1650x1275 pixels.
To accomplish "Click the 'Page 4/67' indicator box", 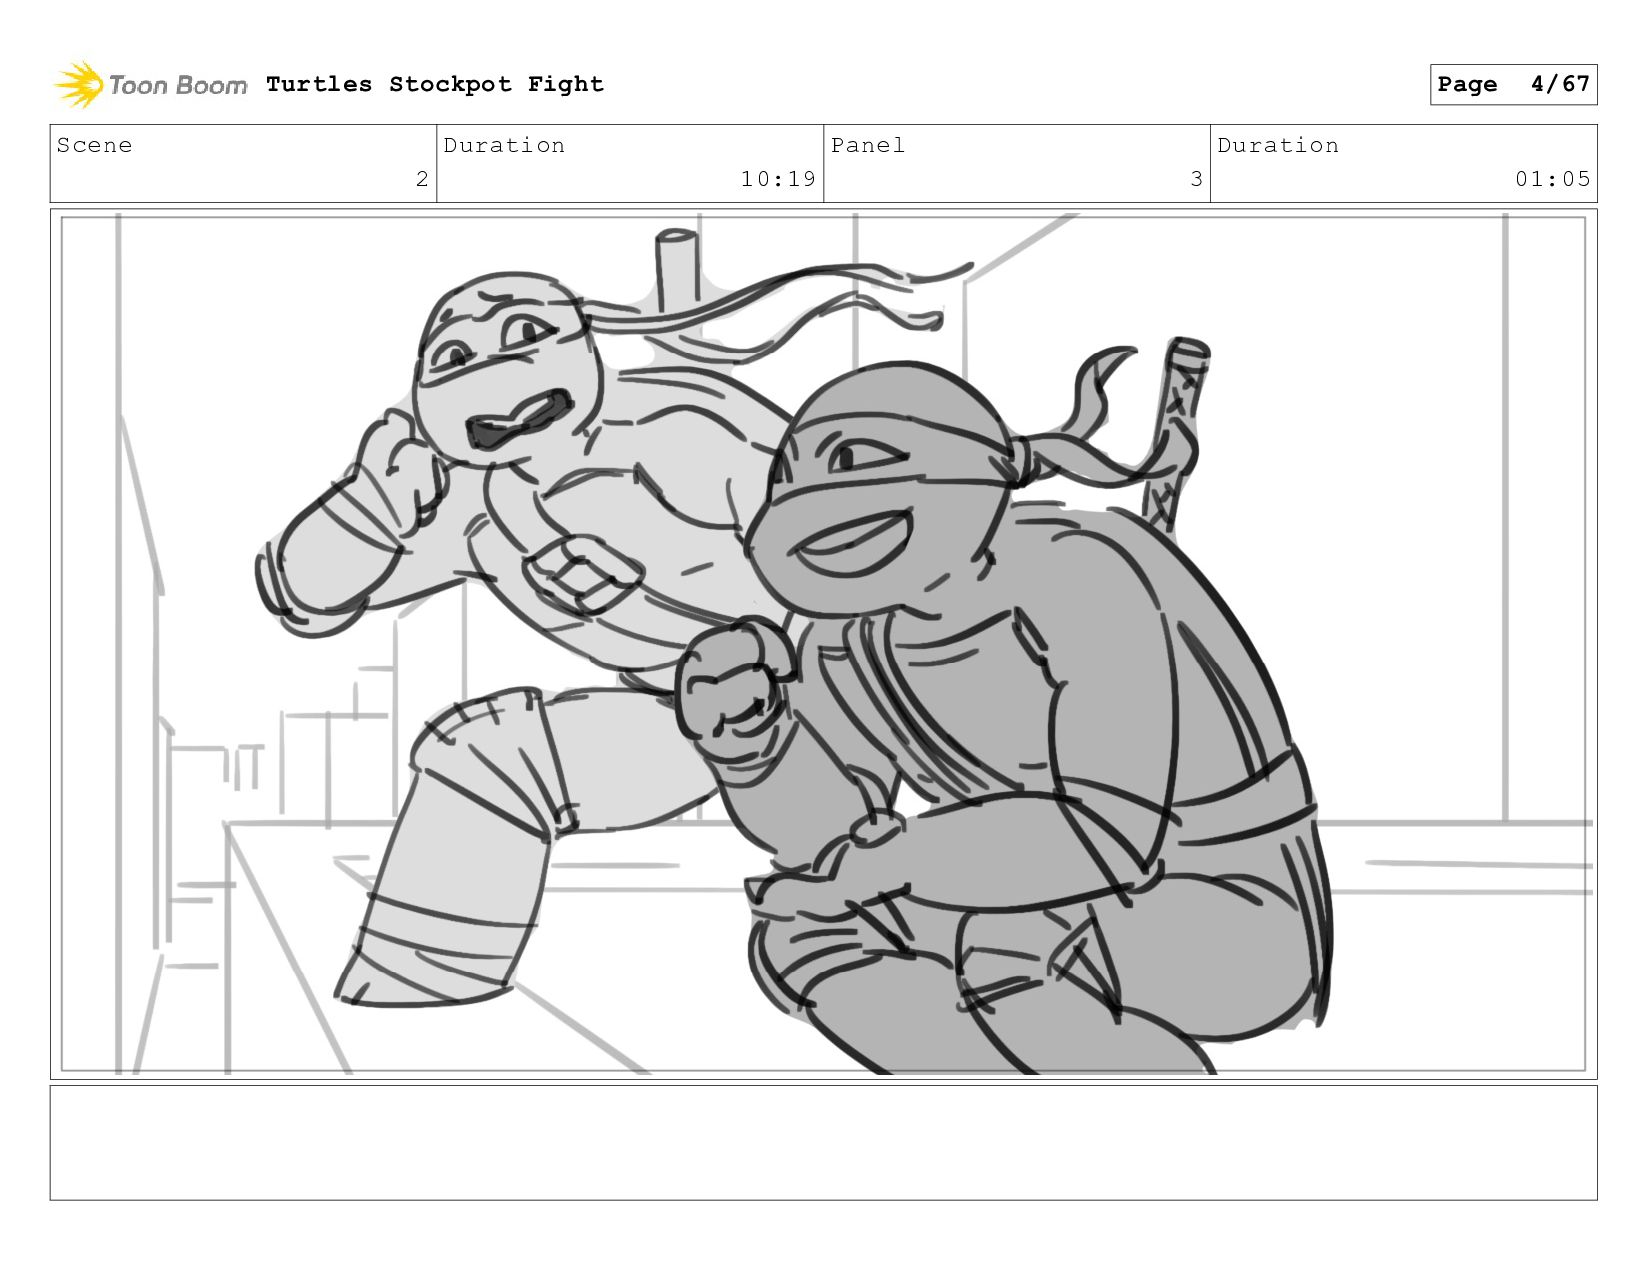I will 1513,84.
